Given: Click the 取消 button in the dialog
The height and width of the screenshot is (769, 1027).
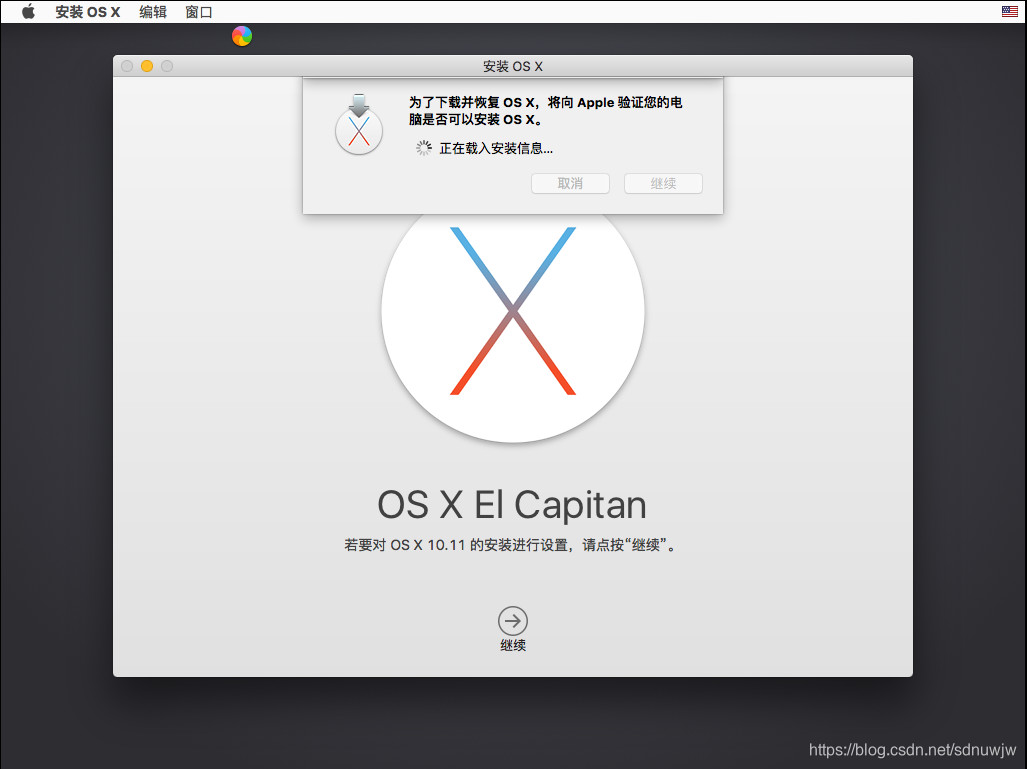Looking at the screenshot, I should [x=570, y=183].
